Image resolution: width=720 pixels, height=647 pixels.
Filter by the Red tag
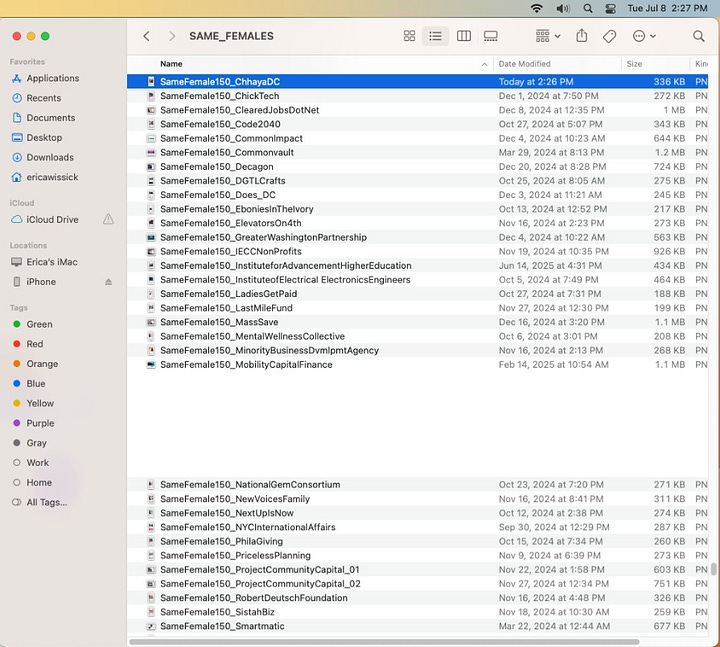pyautogui.click(x=35, y=344)
